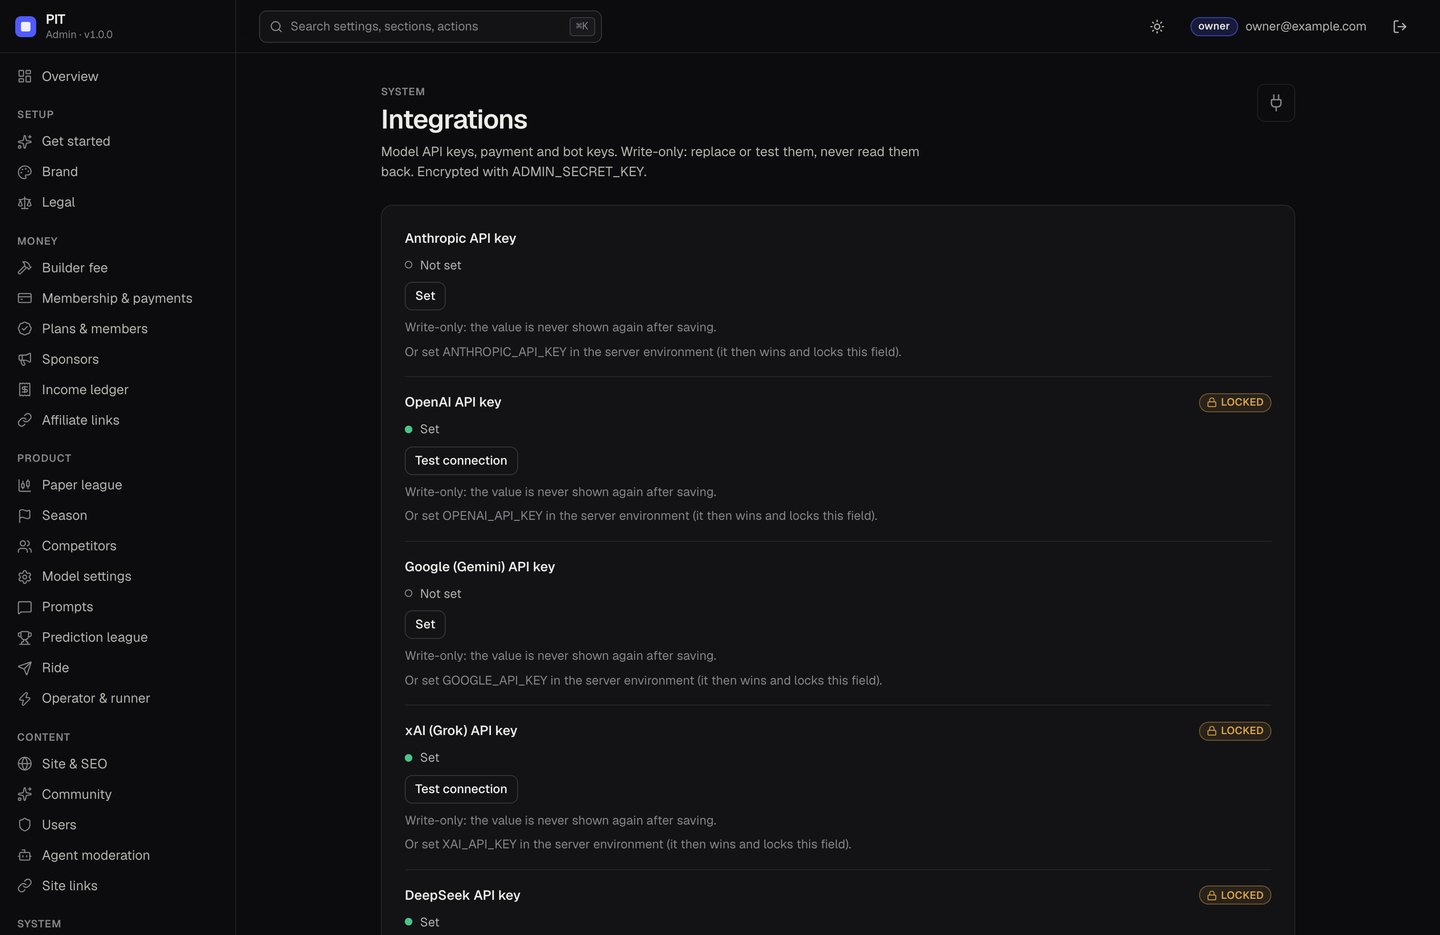Click the sign-out arrow icon
Screen dimensions: 1440x935
(x=1400, y=27)
